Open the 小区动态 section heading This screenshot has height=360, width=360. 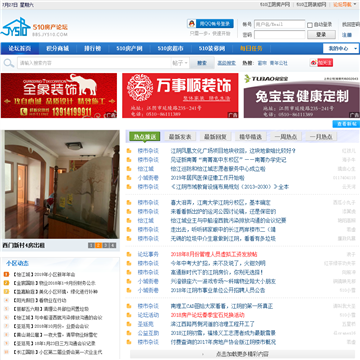pos(17,263)
